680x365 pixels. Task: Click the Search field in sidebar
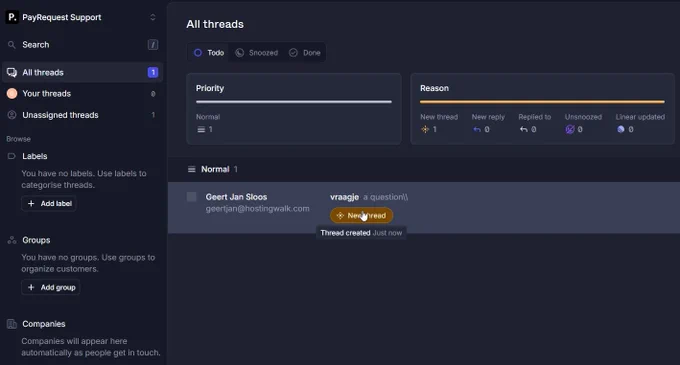click(x=82, y=45)
